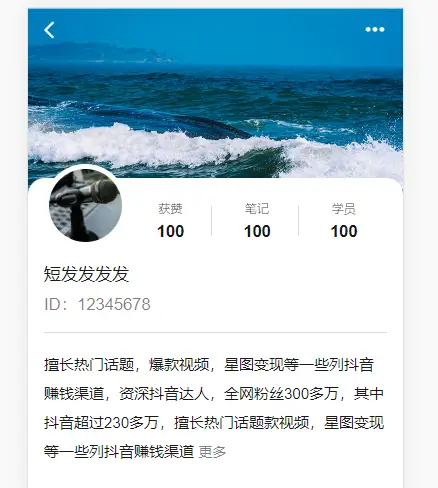Tap the 100 count under 学员

click(344, 231)
